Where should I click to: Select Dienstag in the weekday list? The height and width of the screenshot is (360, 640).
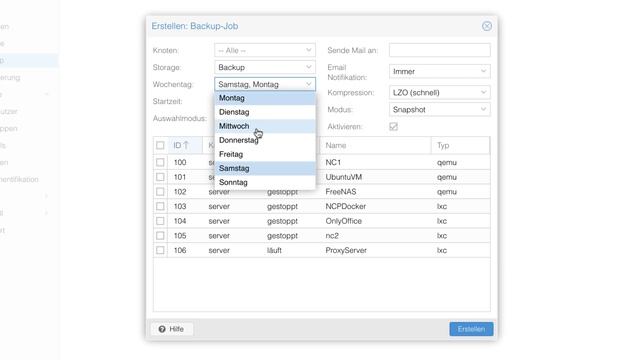(265, 112)
